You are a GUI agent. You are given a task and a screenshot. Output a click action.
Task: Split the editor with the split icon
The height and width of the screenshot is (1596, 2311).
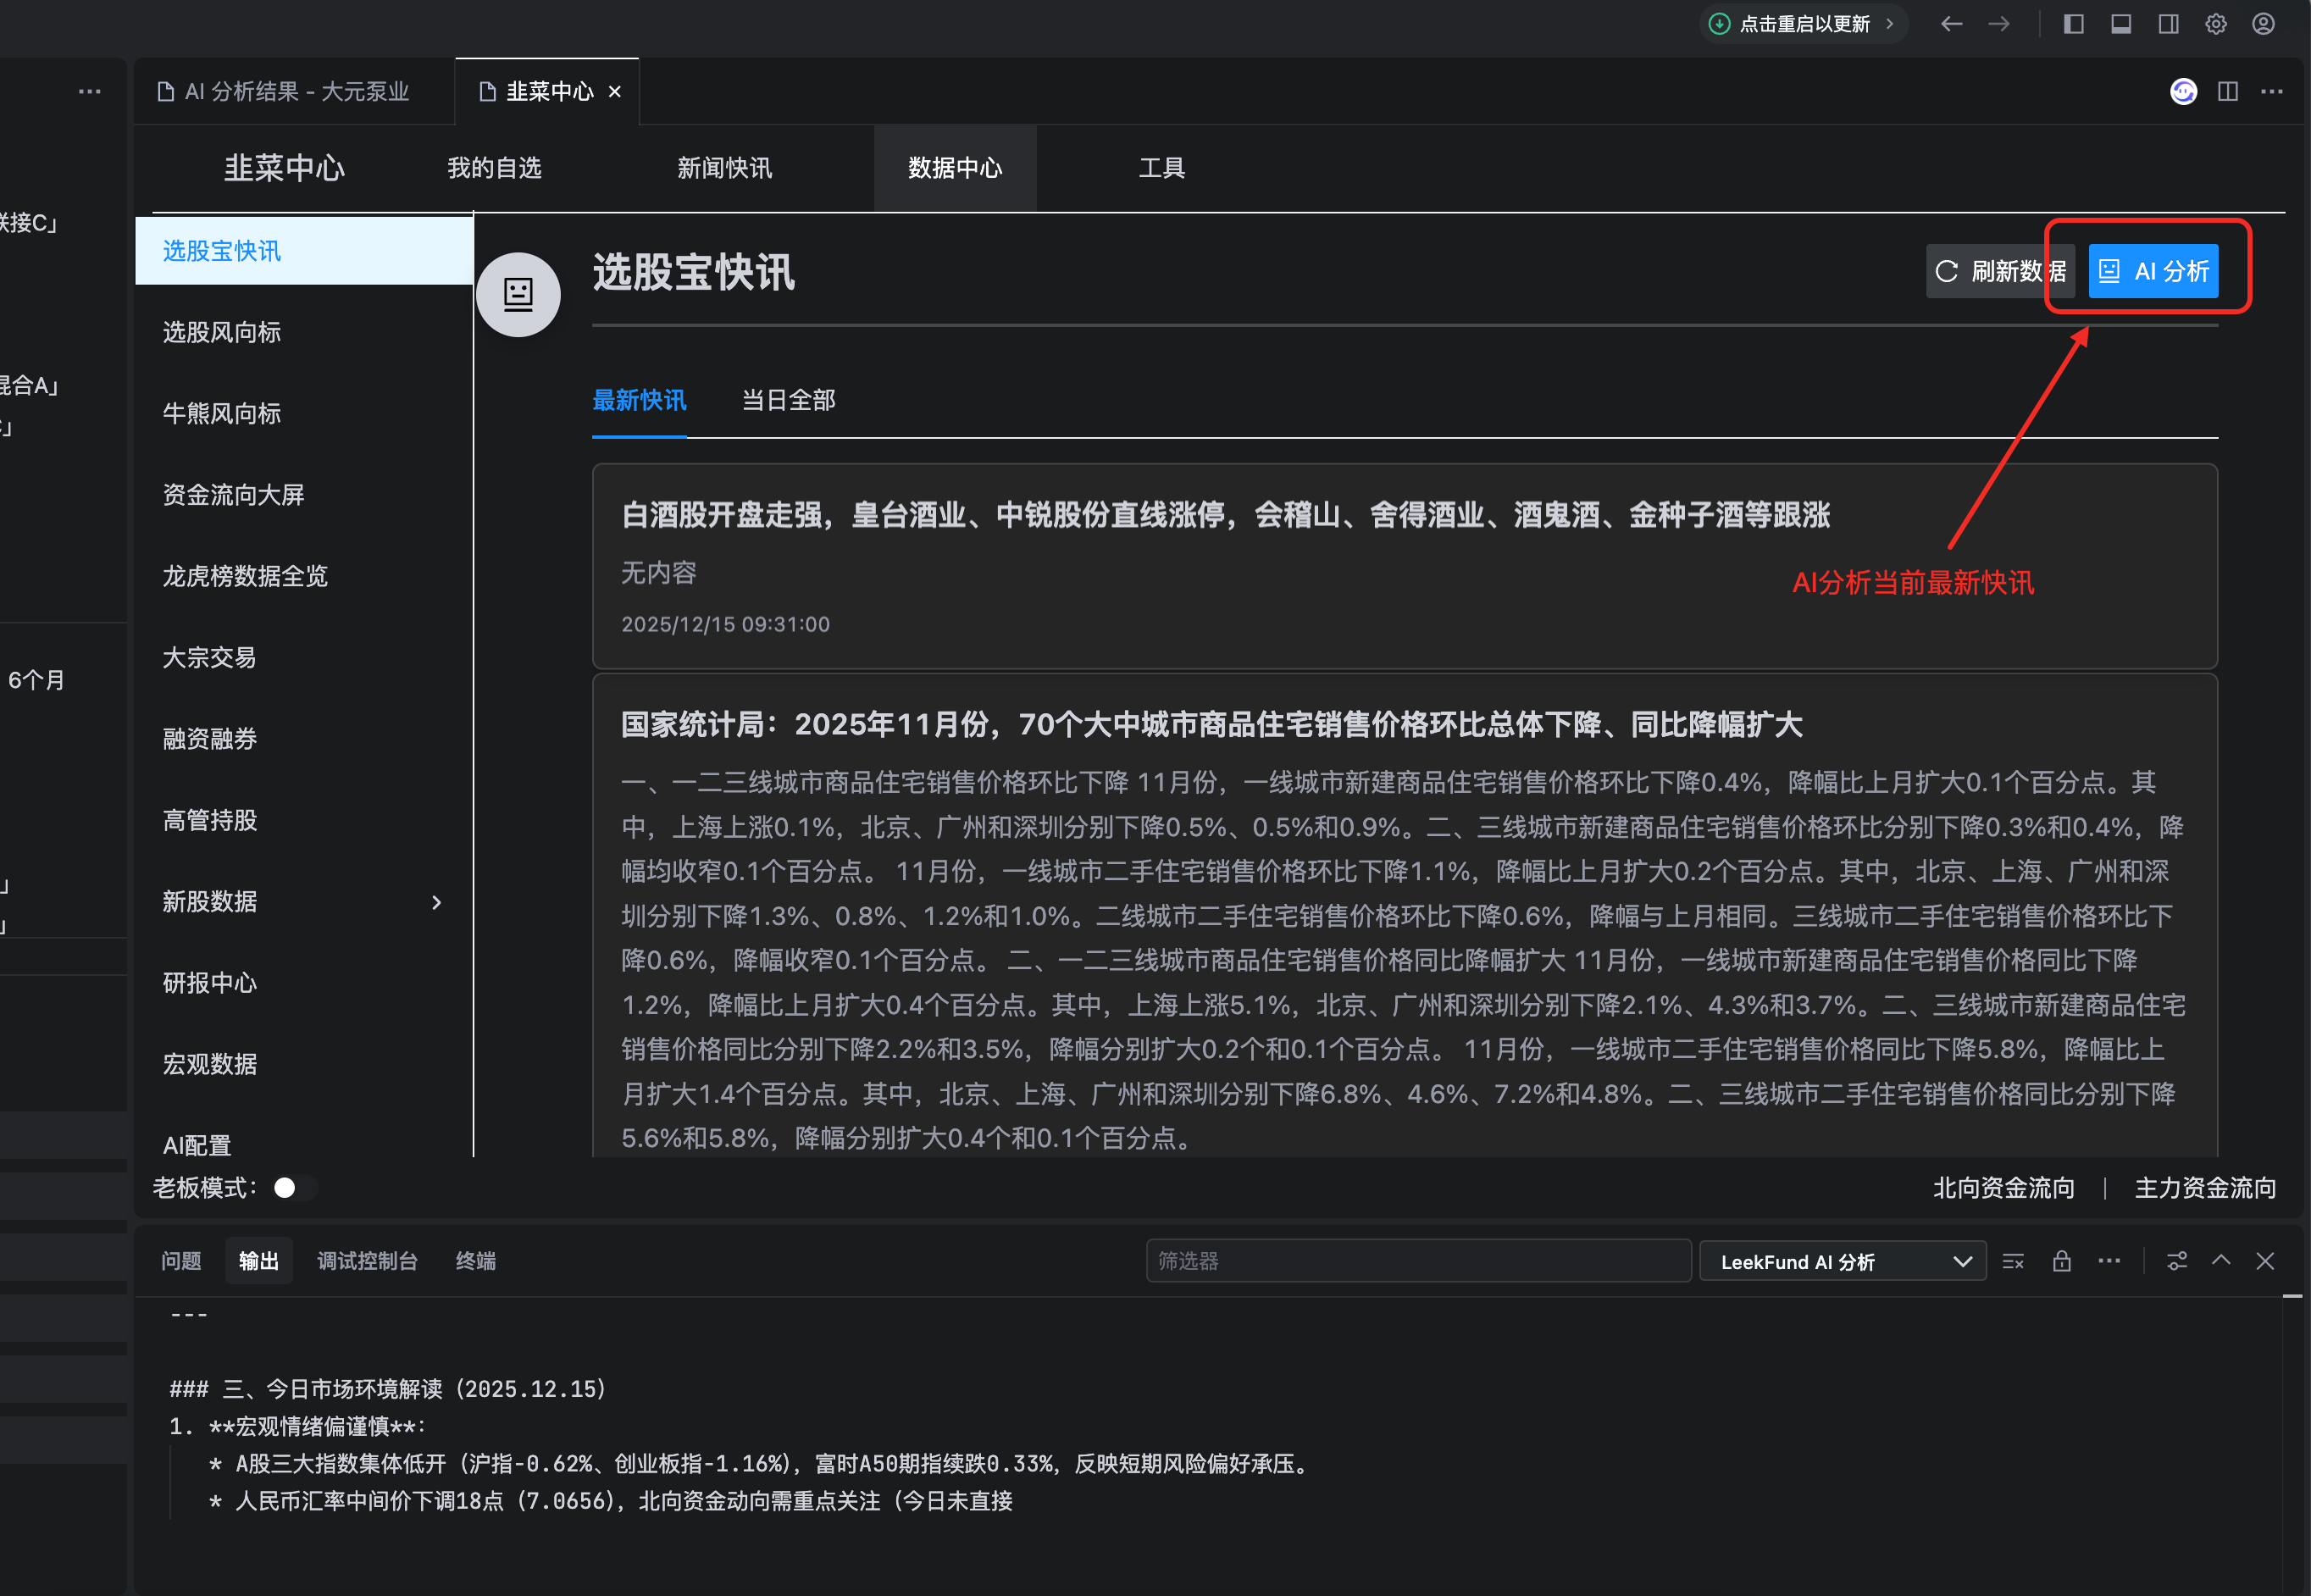(x=2228, y=92)
